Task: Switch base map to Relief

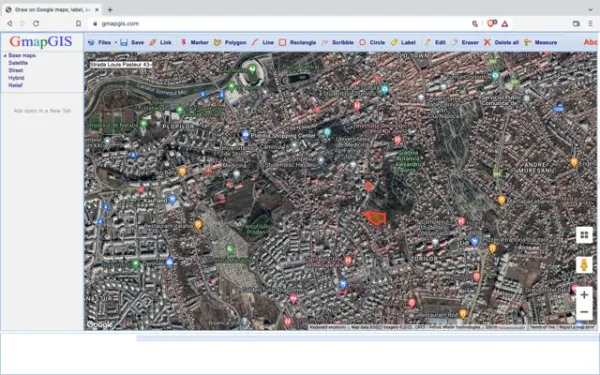Action: [15, 85]
